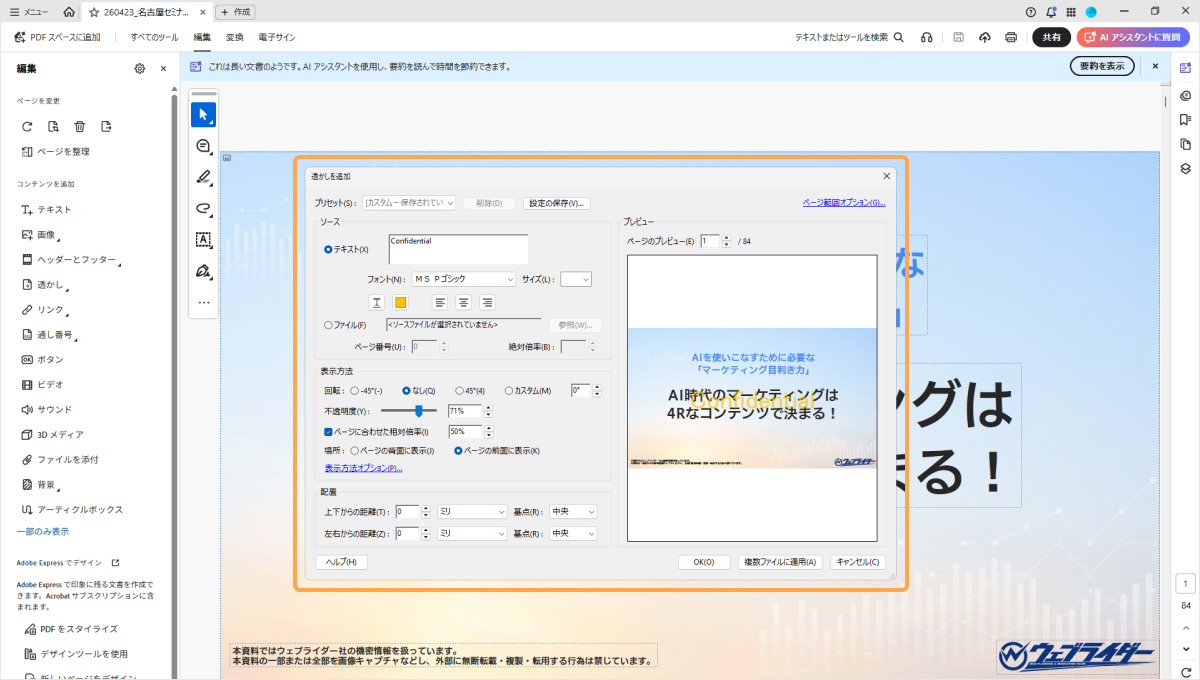The height and width of the screenshot is (680, 1200).
Task: Click the 設定の保存 button
Action: [x=557, y=203]
